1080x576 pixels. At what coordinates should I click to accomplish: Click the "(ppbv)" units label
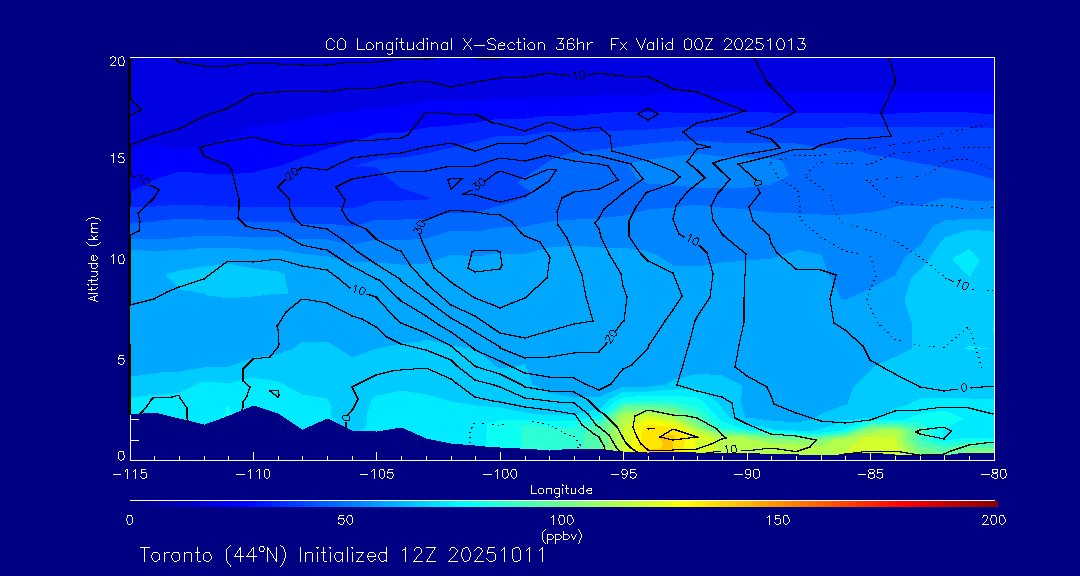pos(562,535)
